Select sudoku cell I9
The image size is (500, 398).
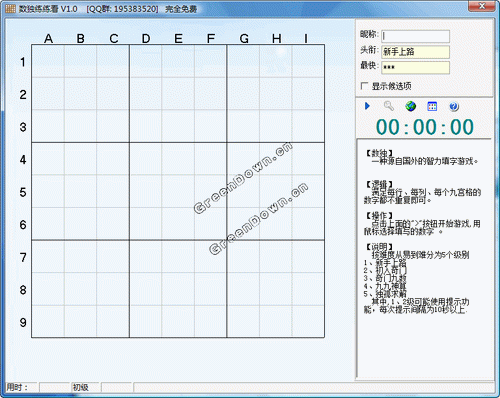308,321
